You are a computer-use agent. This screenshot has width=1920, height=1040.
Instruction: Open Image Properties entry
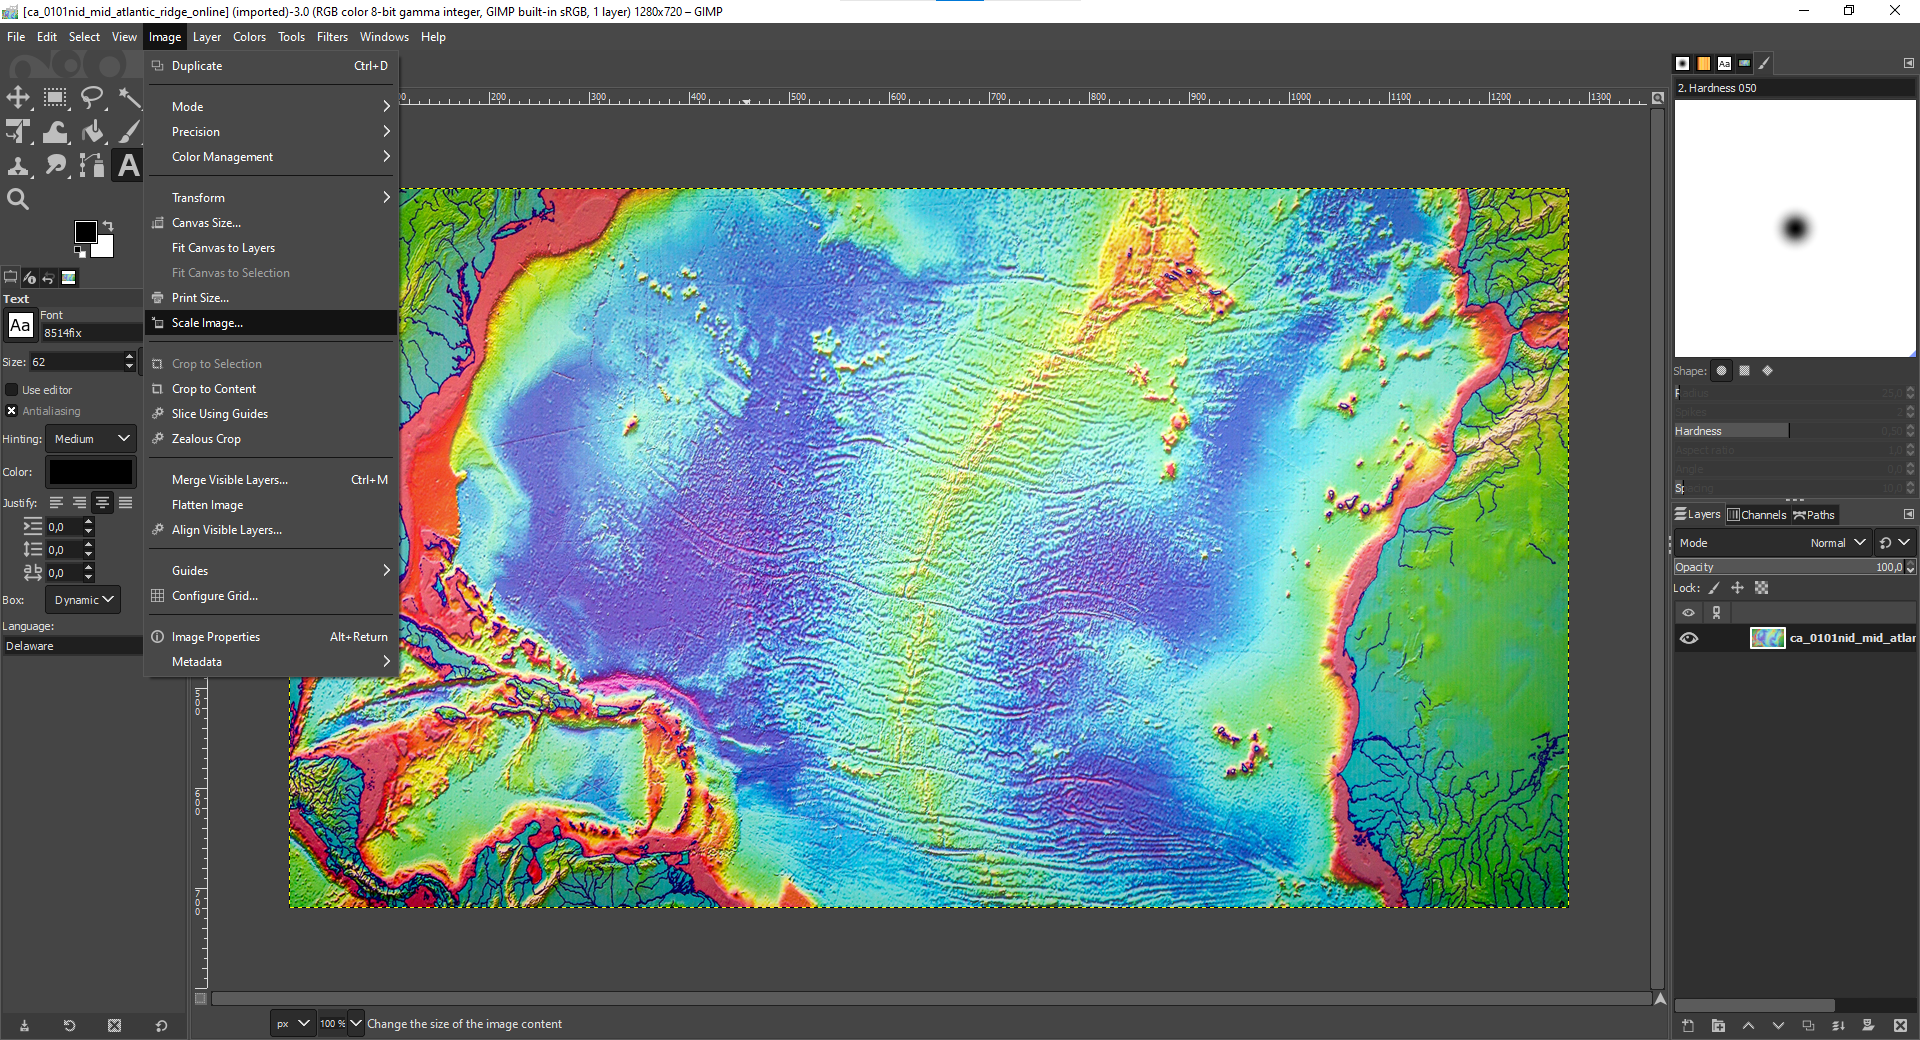272,637
